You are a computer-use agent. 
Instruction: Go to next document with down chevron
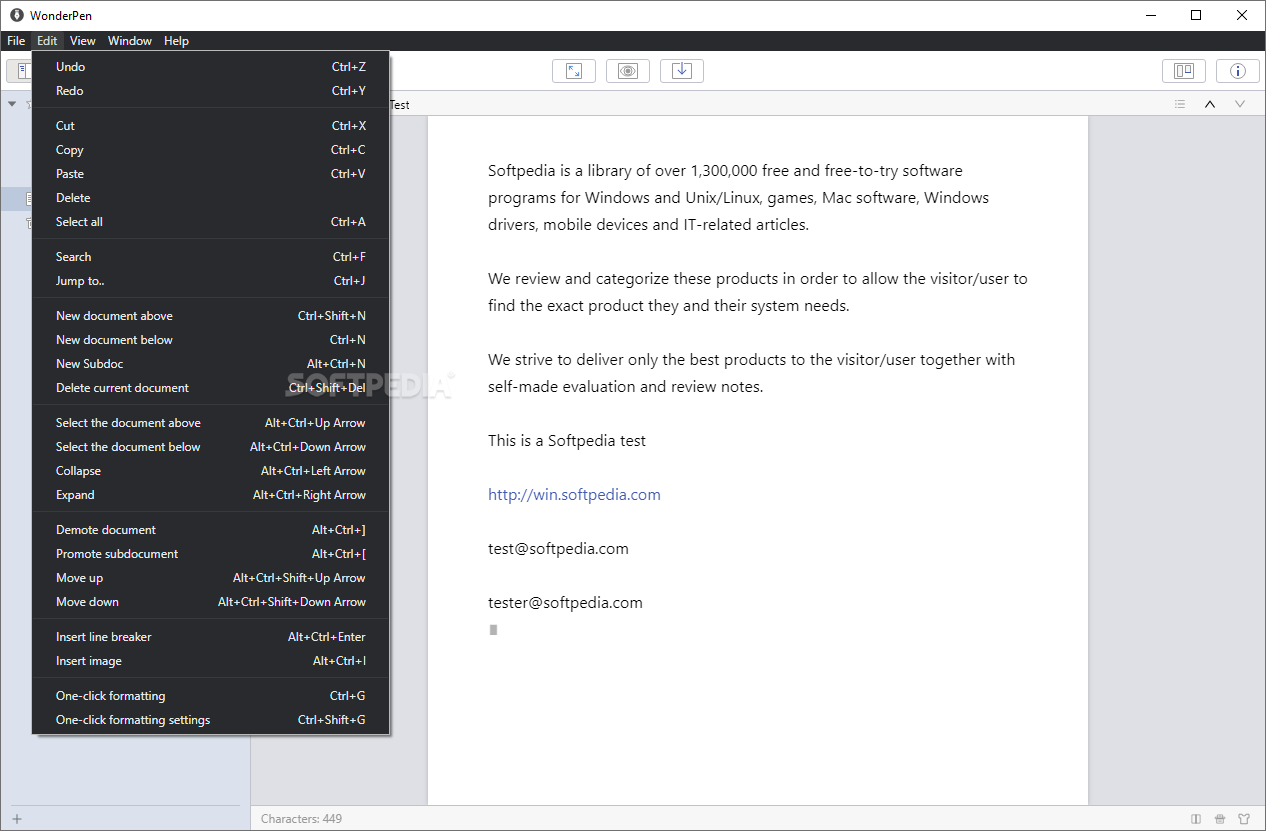[1240, 104]
